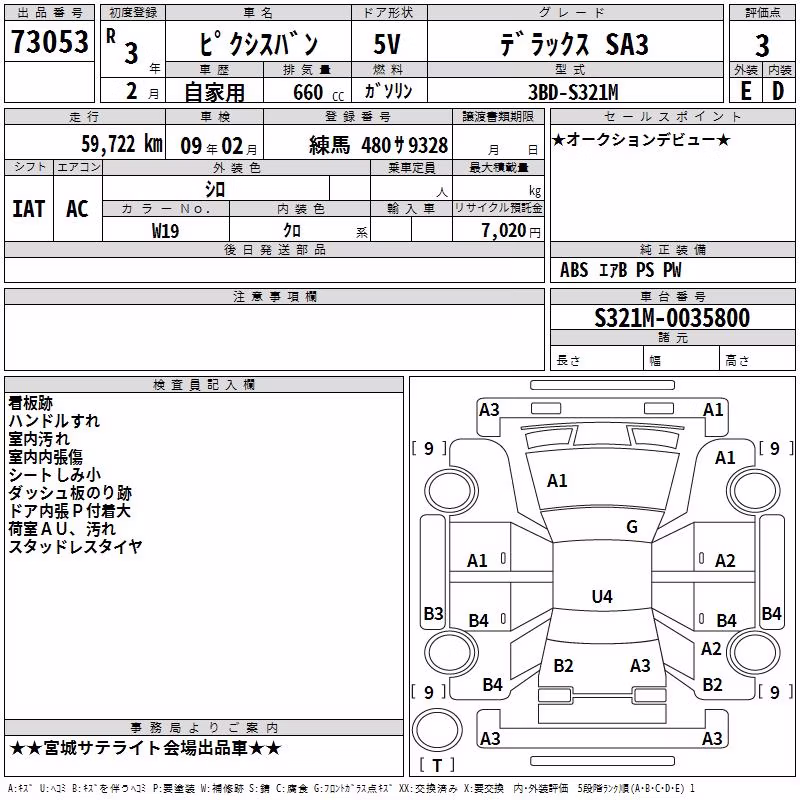Screen dimensions: 800x800
Task: Select the inspector note シートしみ小
Action: pyautogui.click(x=55, y=474)
